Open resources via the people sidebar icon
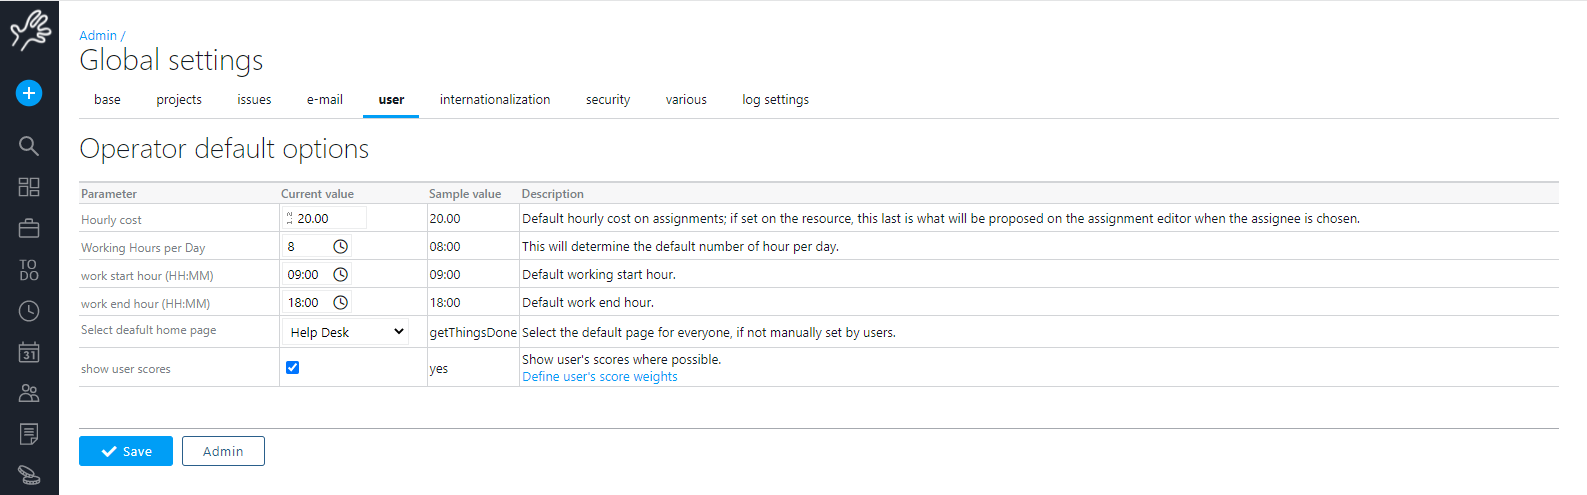The height and width of the screenshot is (495, 1587). [29, 394]
